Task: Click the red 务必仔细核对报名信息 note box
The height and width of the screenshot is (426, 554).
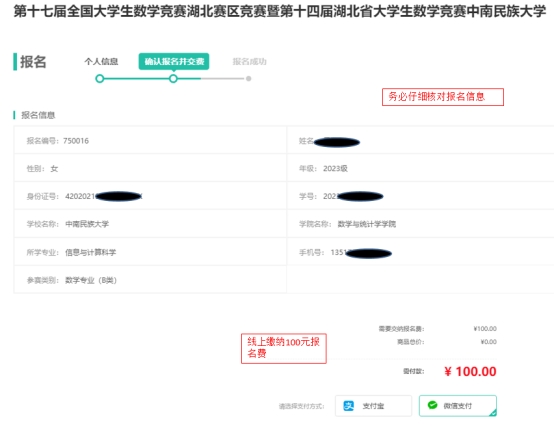Action: [x=443, y=97]
